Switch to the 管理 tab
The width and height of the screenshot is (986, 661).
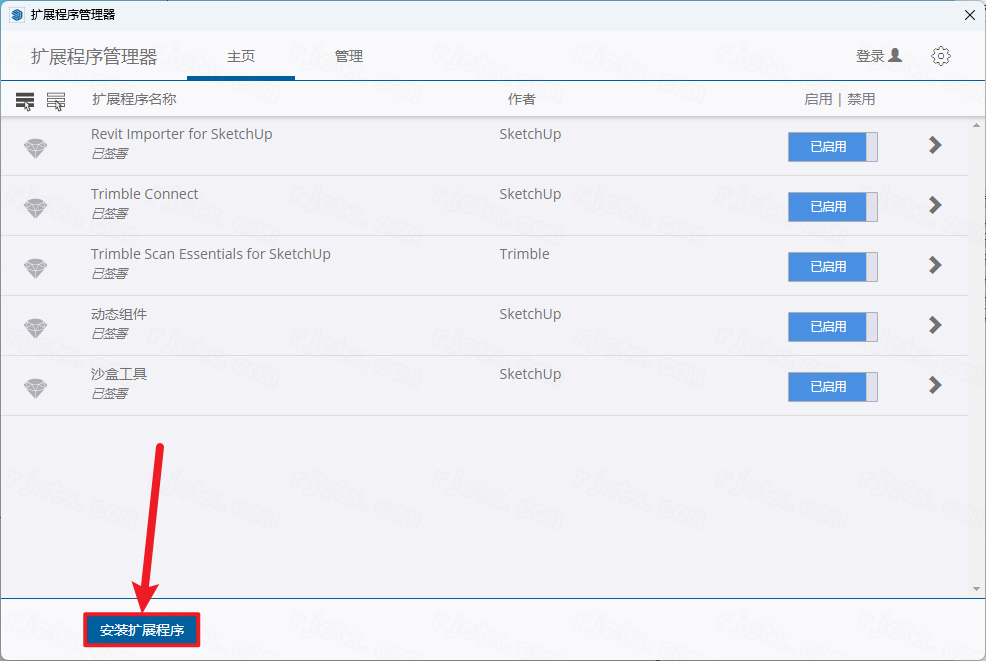[348, 57]
